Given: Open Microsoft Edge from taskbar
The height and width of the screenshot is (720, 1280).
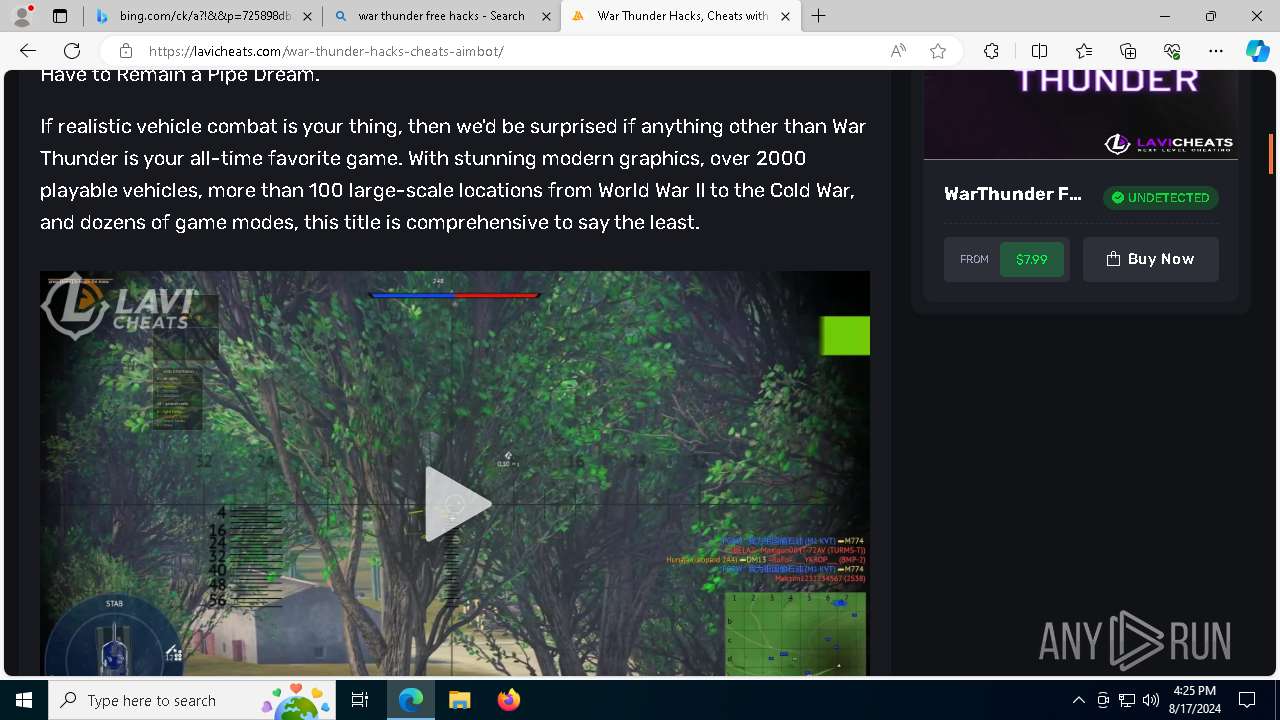Looking at the screenshot, I should [x=411, y=700].
